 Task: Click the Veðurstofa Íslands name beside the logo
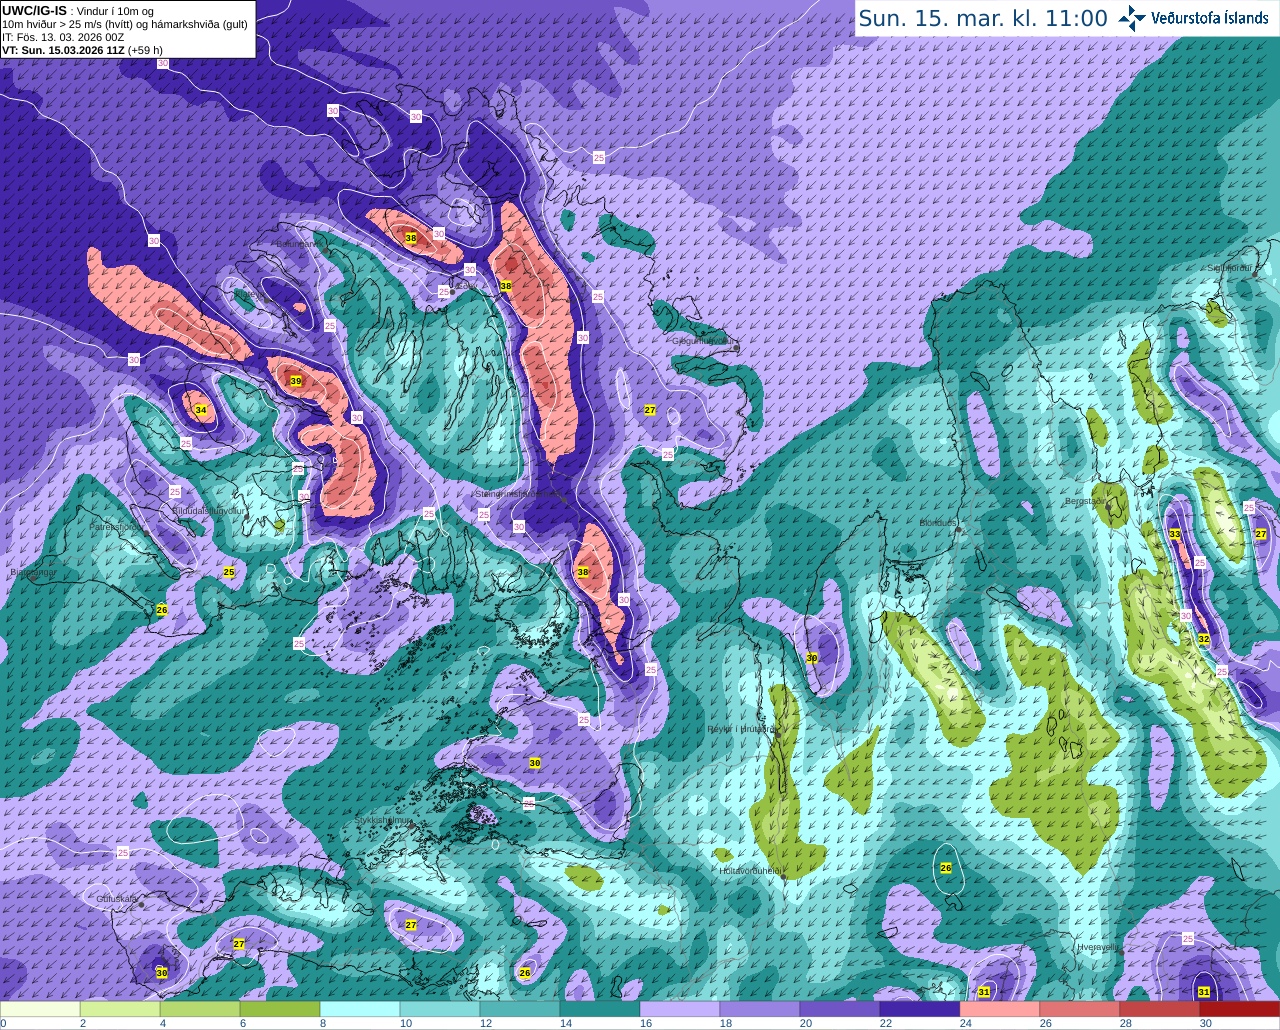(x=1209, y=18)
